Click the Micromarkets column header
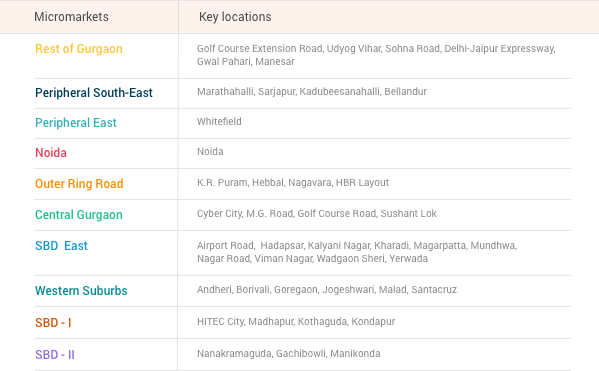Image resolution: width=599 pixels, height=371 pixels. pyautogui.click(x=71, y=17)
